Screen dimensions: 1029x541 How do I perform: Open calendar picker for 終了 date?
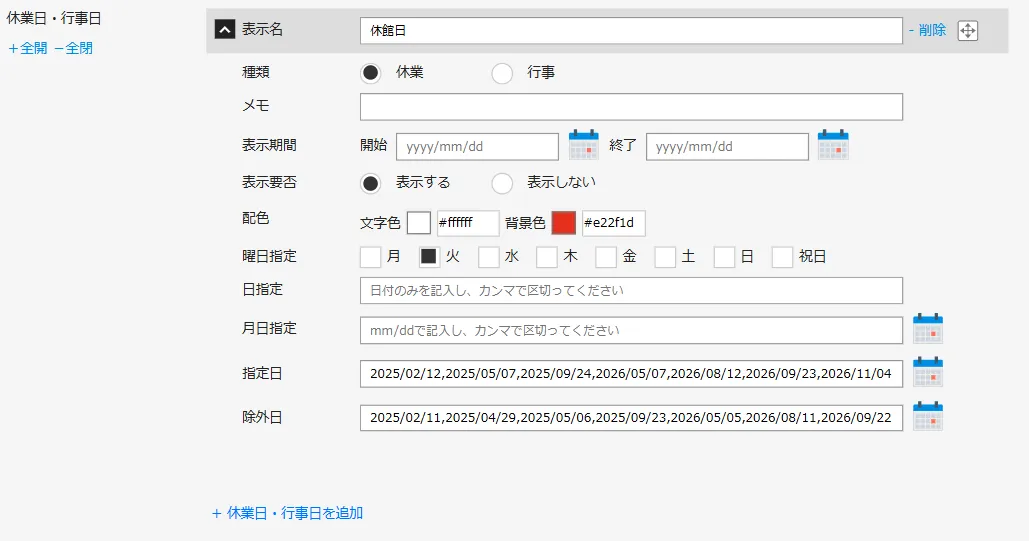[x=832, y=146]
